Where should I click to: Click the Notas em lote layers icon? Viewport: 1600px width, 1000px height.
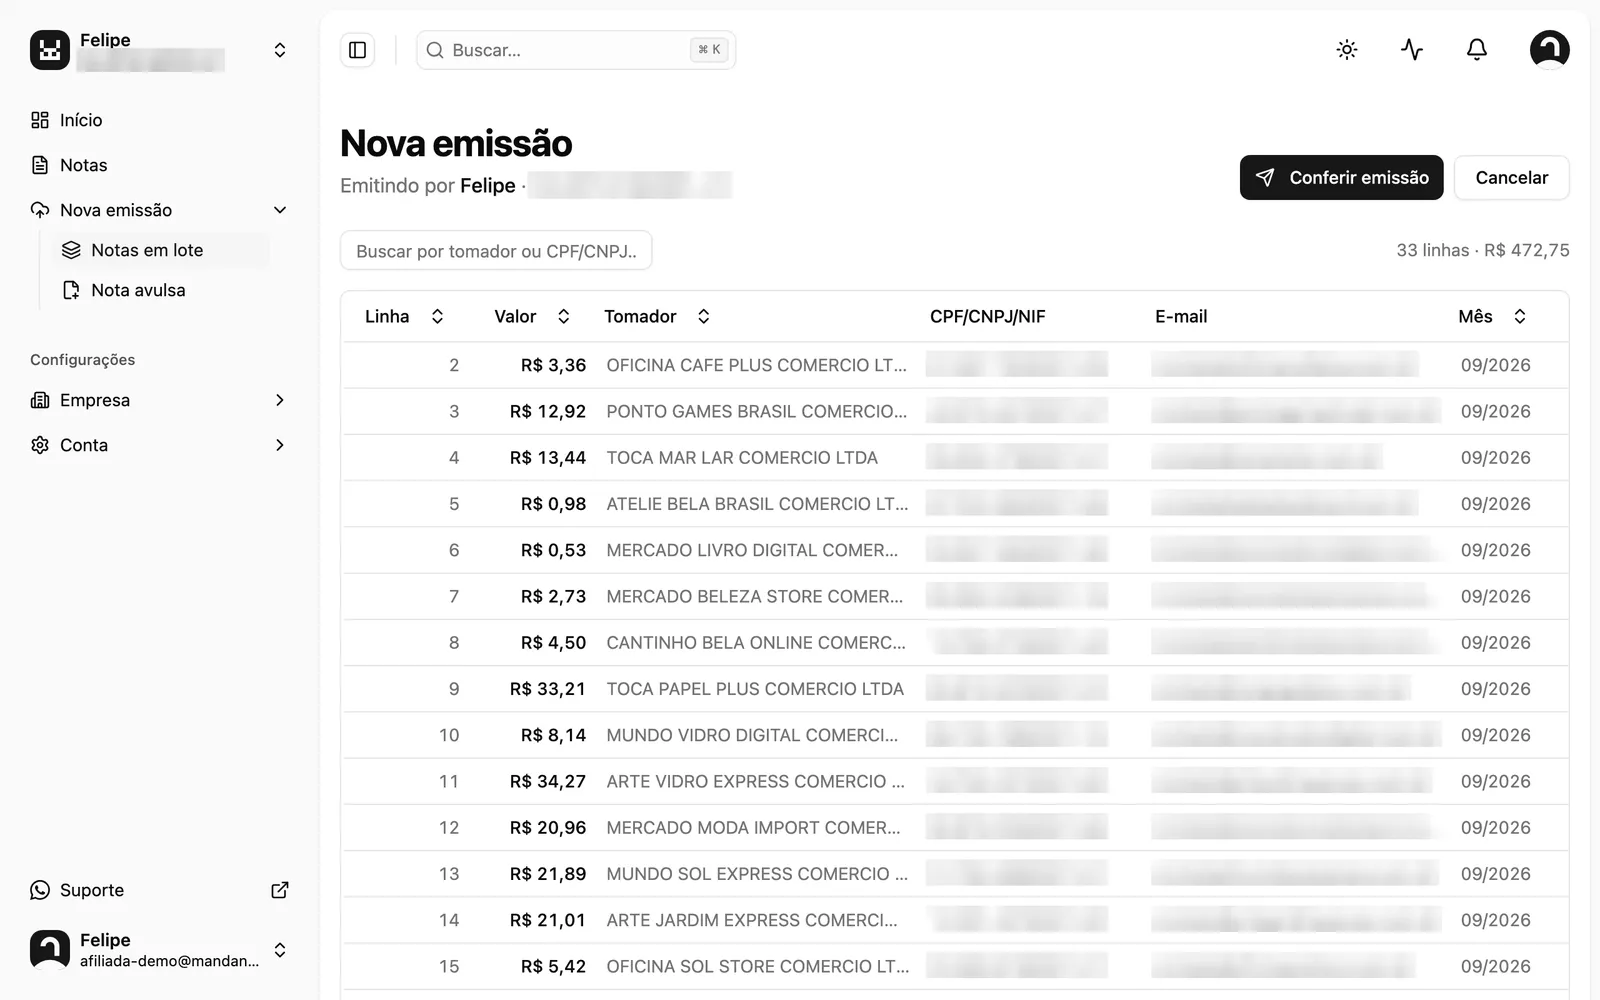[71, 250]
